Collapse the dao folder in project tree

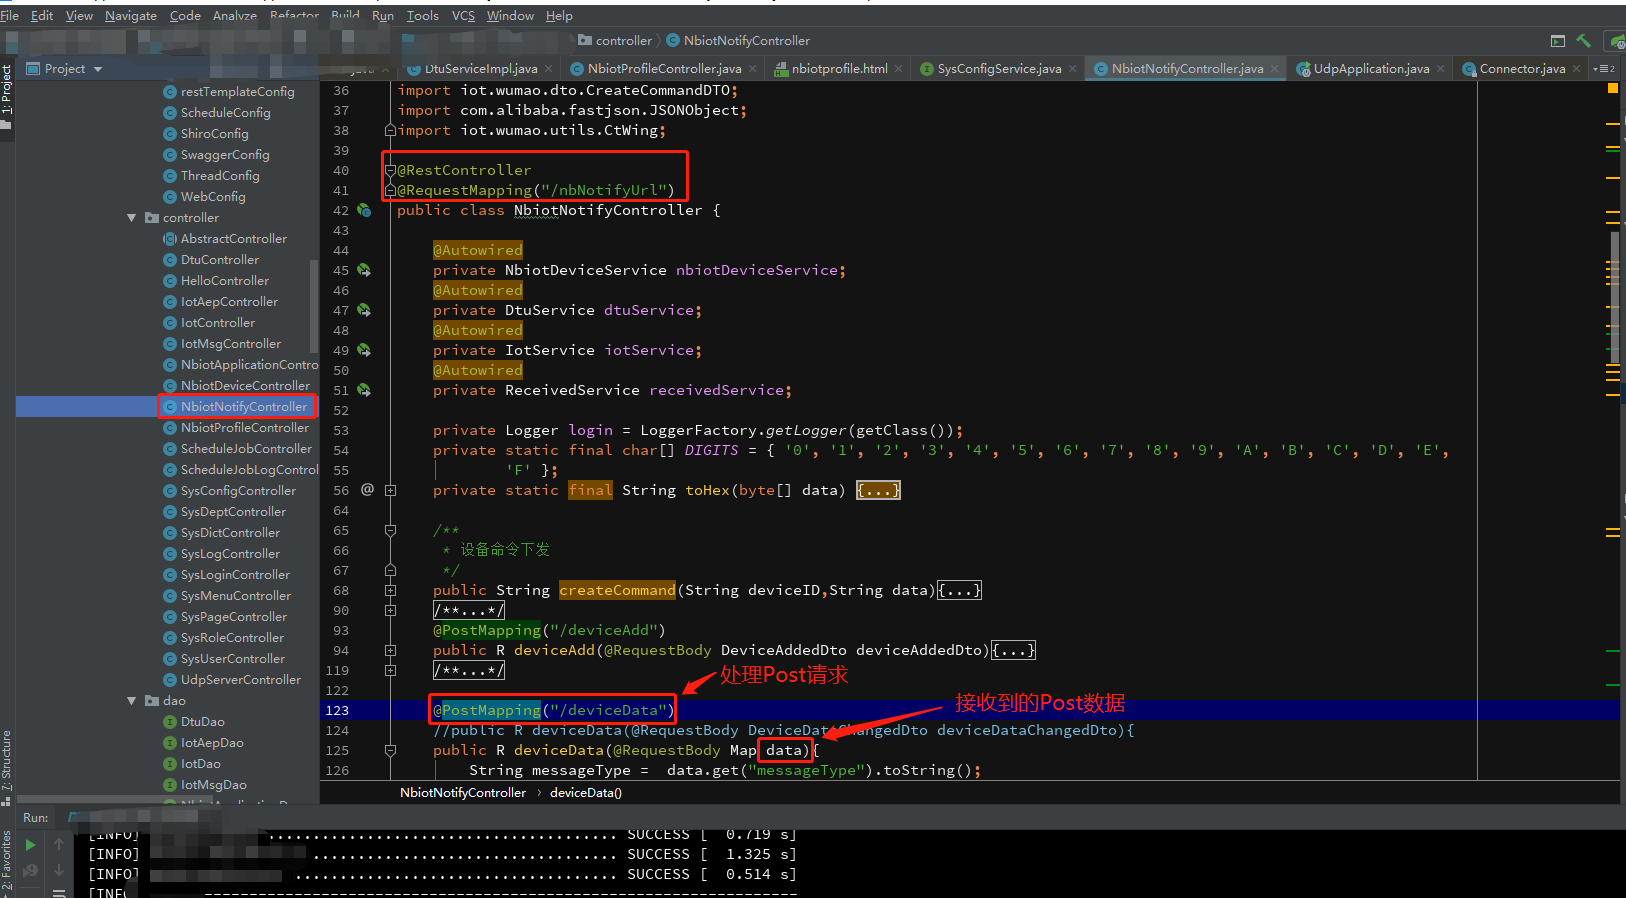tap(131, 700)
